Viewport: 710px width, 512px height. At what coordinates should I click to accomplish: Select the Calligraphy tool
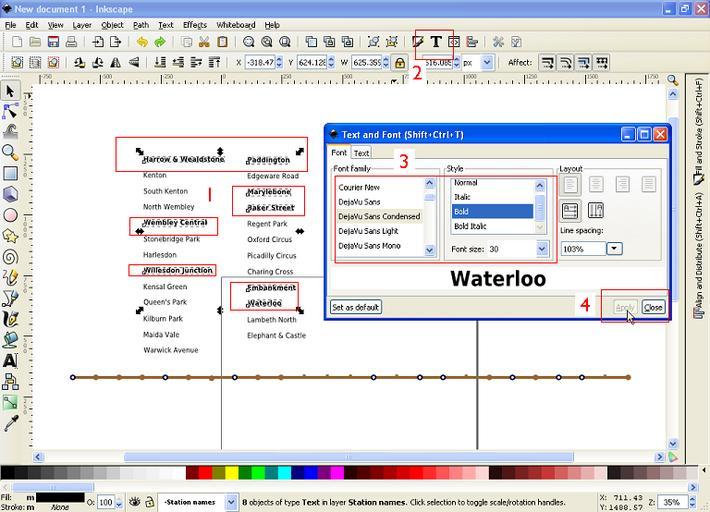coord(10,319)
